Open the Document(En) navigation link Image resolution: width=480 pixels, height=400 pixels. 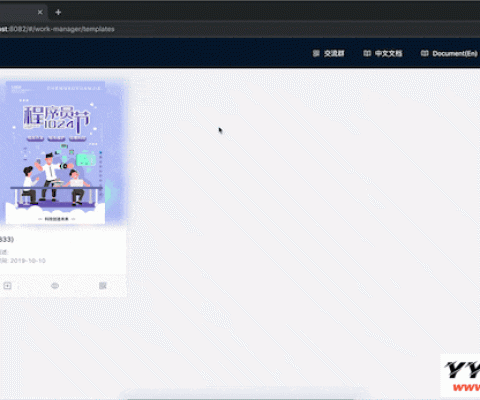[x=455, y=53]
